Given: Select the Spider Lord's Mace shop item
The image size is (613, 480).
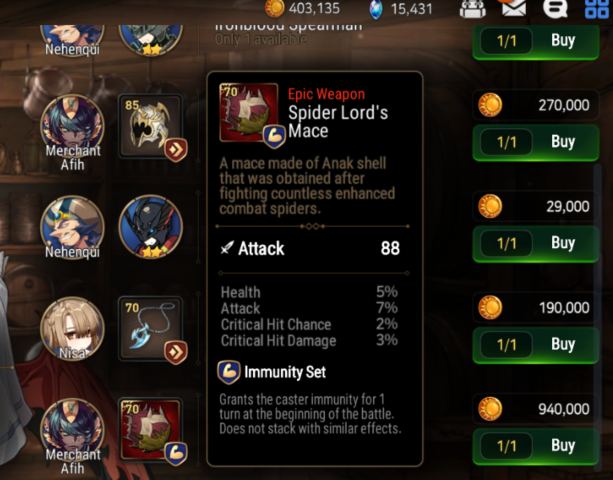Looking at the screenshot, I should coord(151,430).
